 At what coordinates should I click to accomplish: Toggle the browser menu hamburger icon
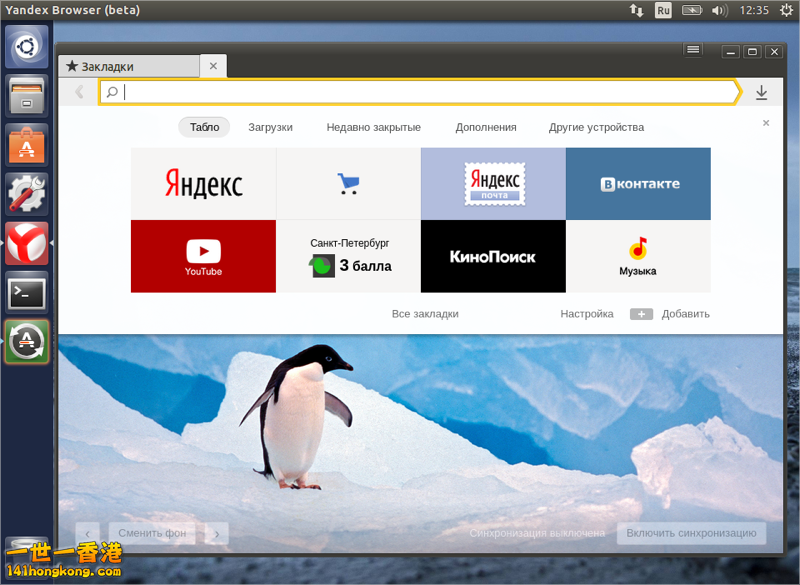693,49
